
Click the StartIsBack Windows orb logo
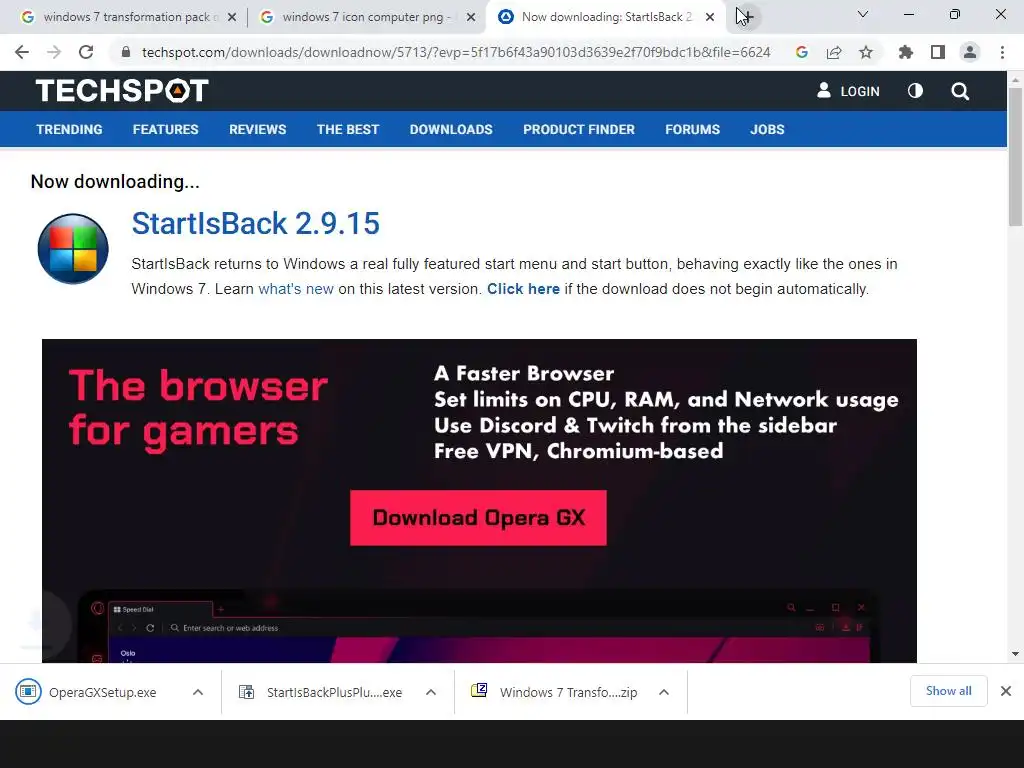(x=73, y=249)
